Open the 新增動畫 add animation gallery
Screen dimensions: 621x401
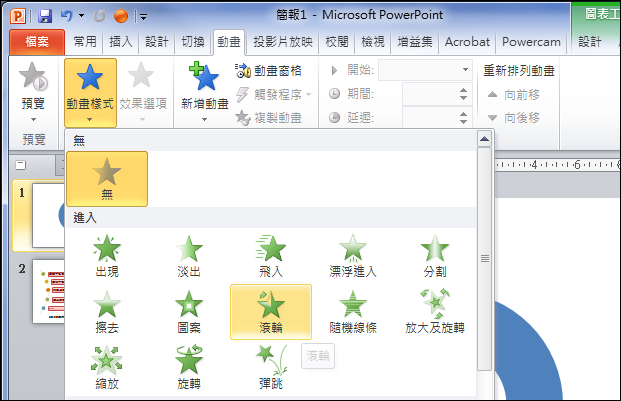point(205,92)
